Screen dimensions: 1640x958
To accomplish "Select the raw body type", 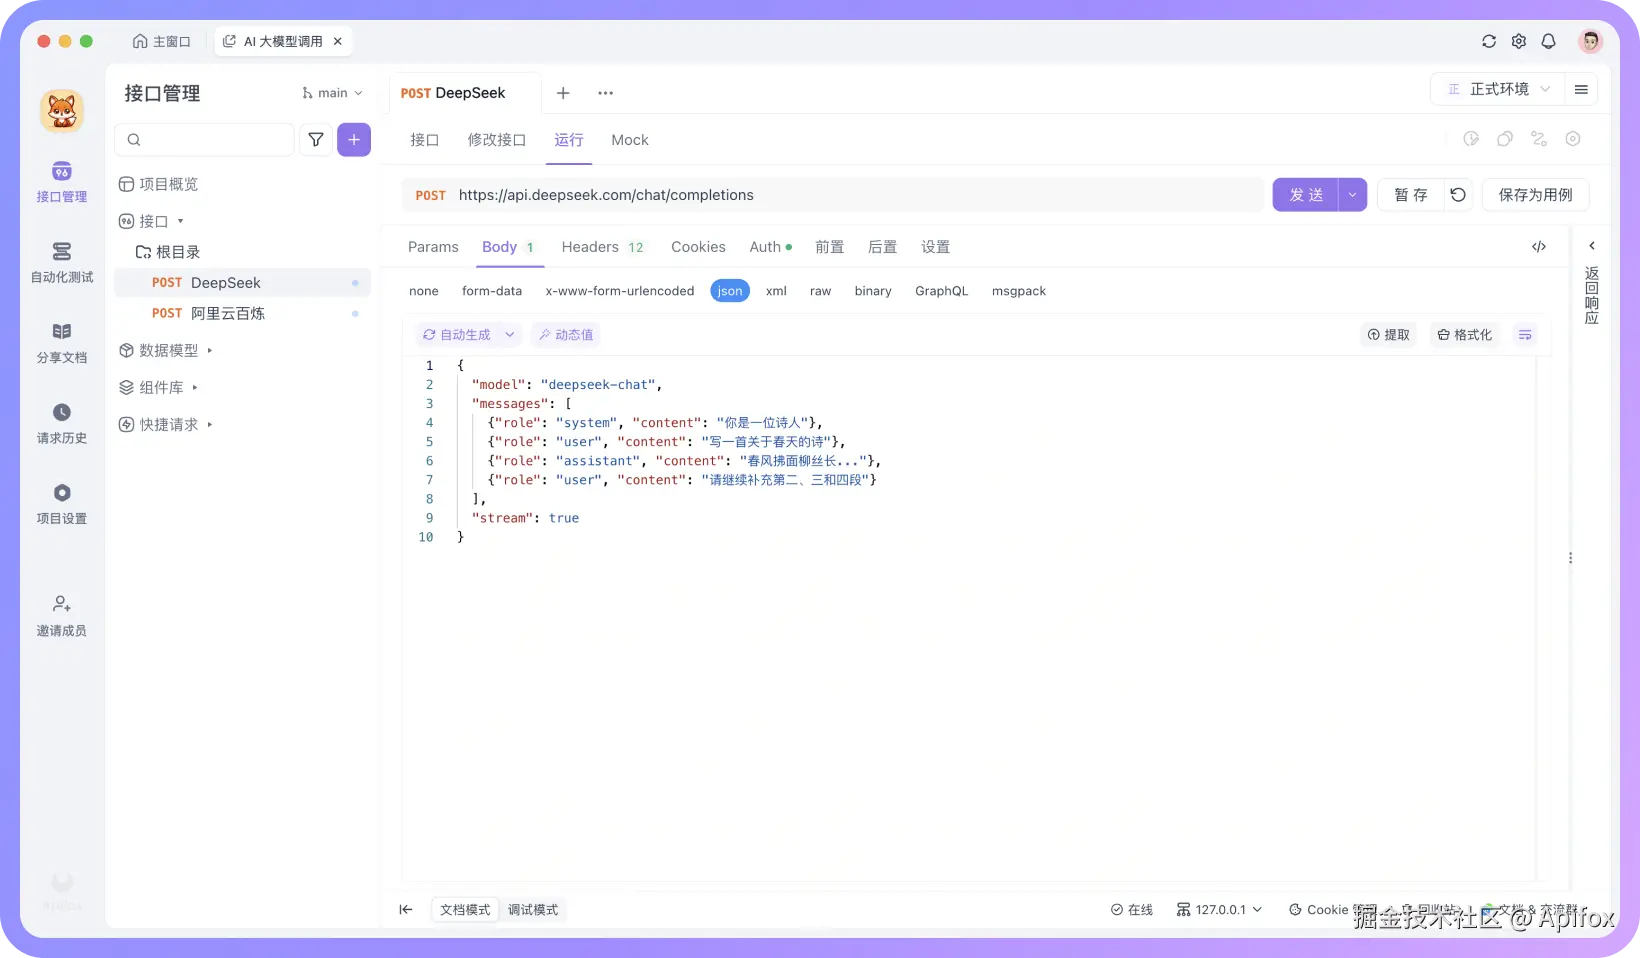I will click(821, 291).
